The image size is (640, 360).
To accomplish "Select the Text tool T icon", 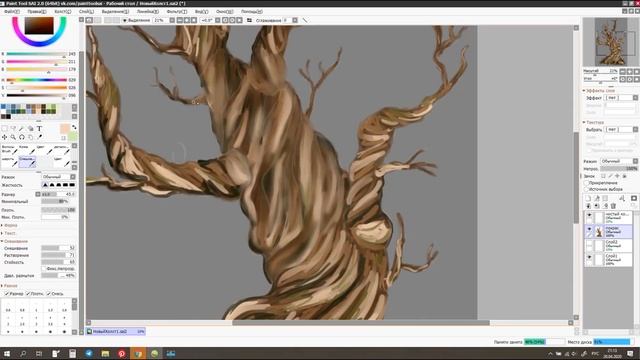I will pyautogui.click(x=40, y=129).
